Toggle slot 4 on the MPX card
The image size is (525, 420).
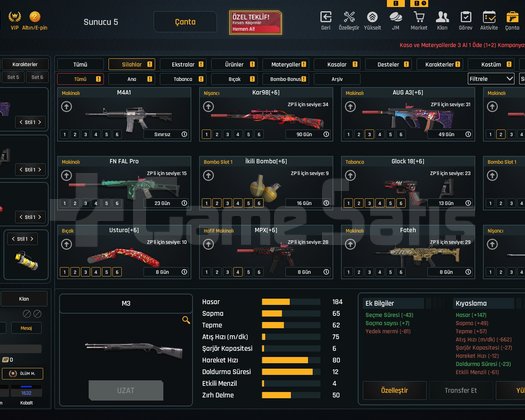click(238, 272)
